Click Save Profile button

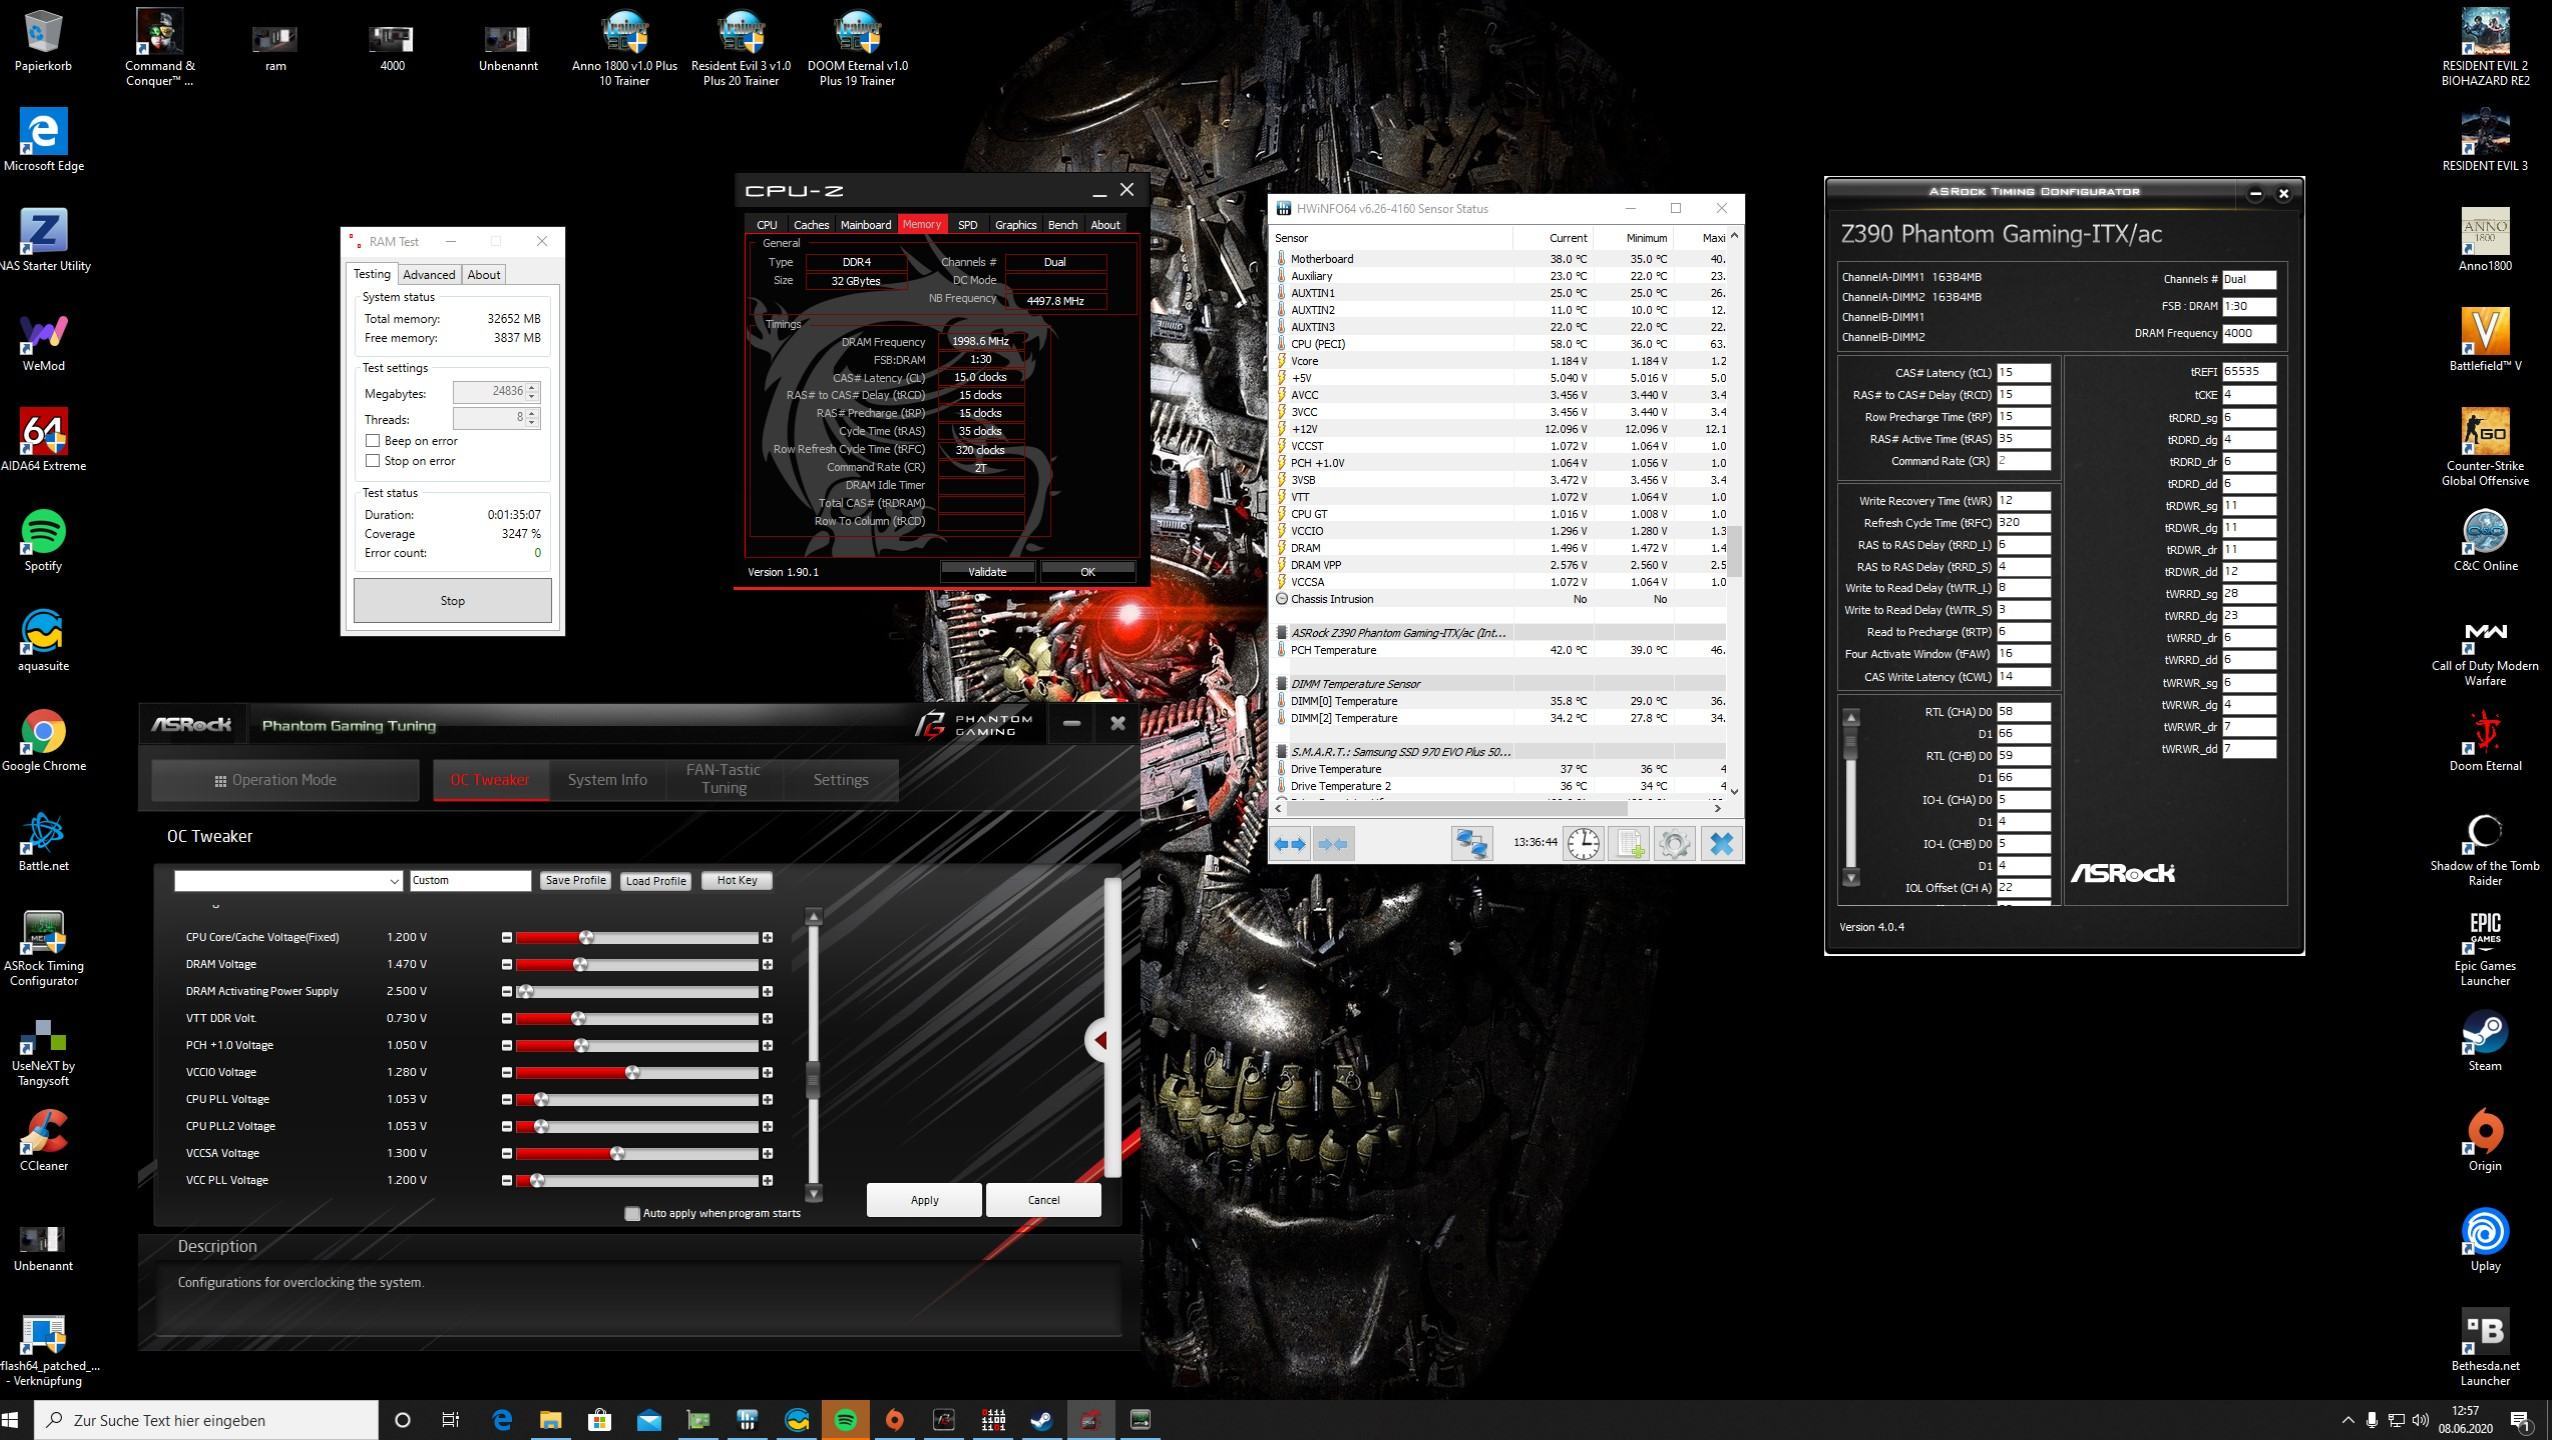(575, 881)
